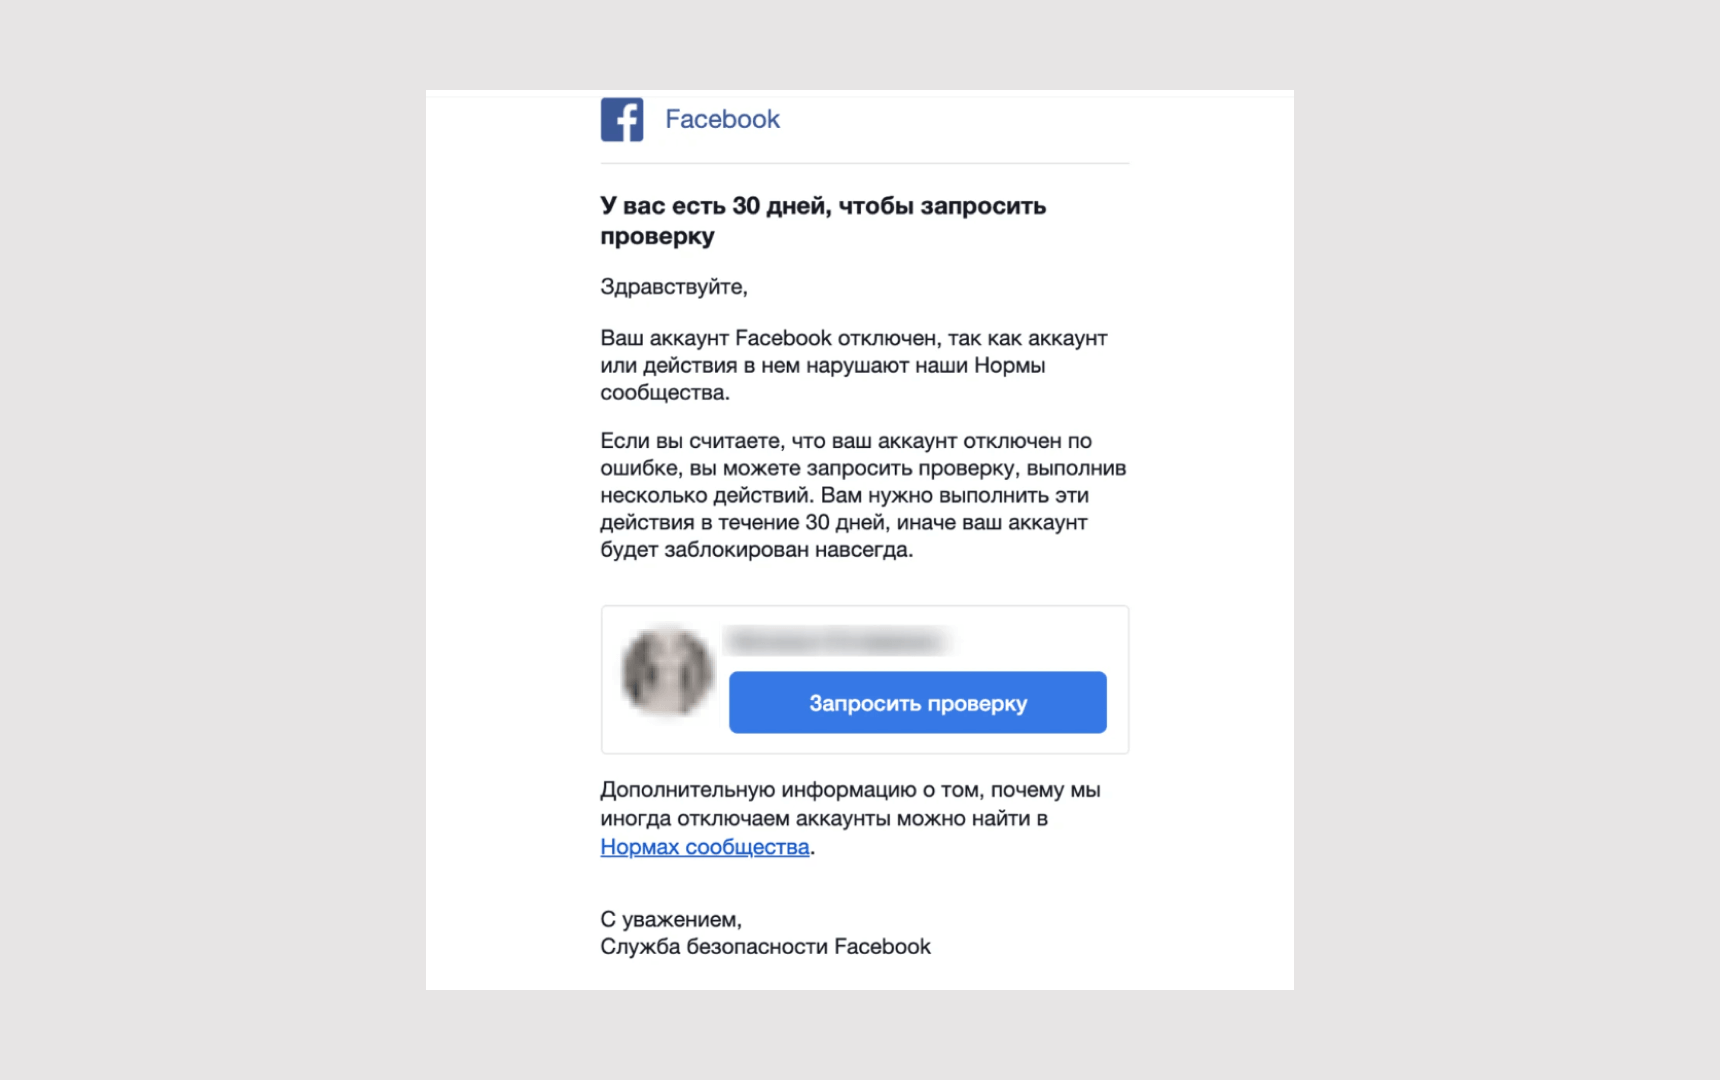
Task: Open the Facebook header text link
Action: click(x=722, y=120)
